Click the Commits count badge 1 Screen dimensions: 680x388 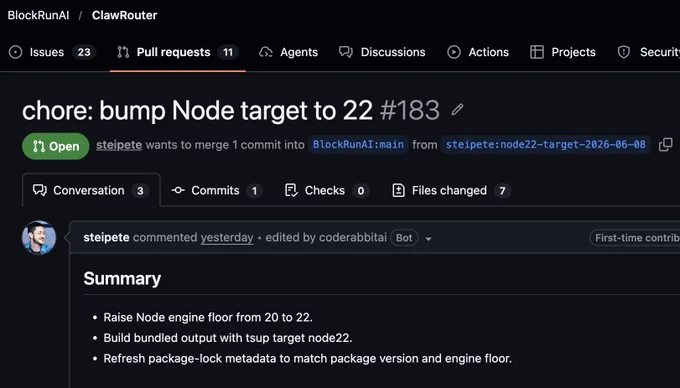point(255,191)
